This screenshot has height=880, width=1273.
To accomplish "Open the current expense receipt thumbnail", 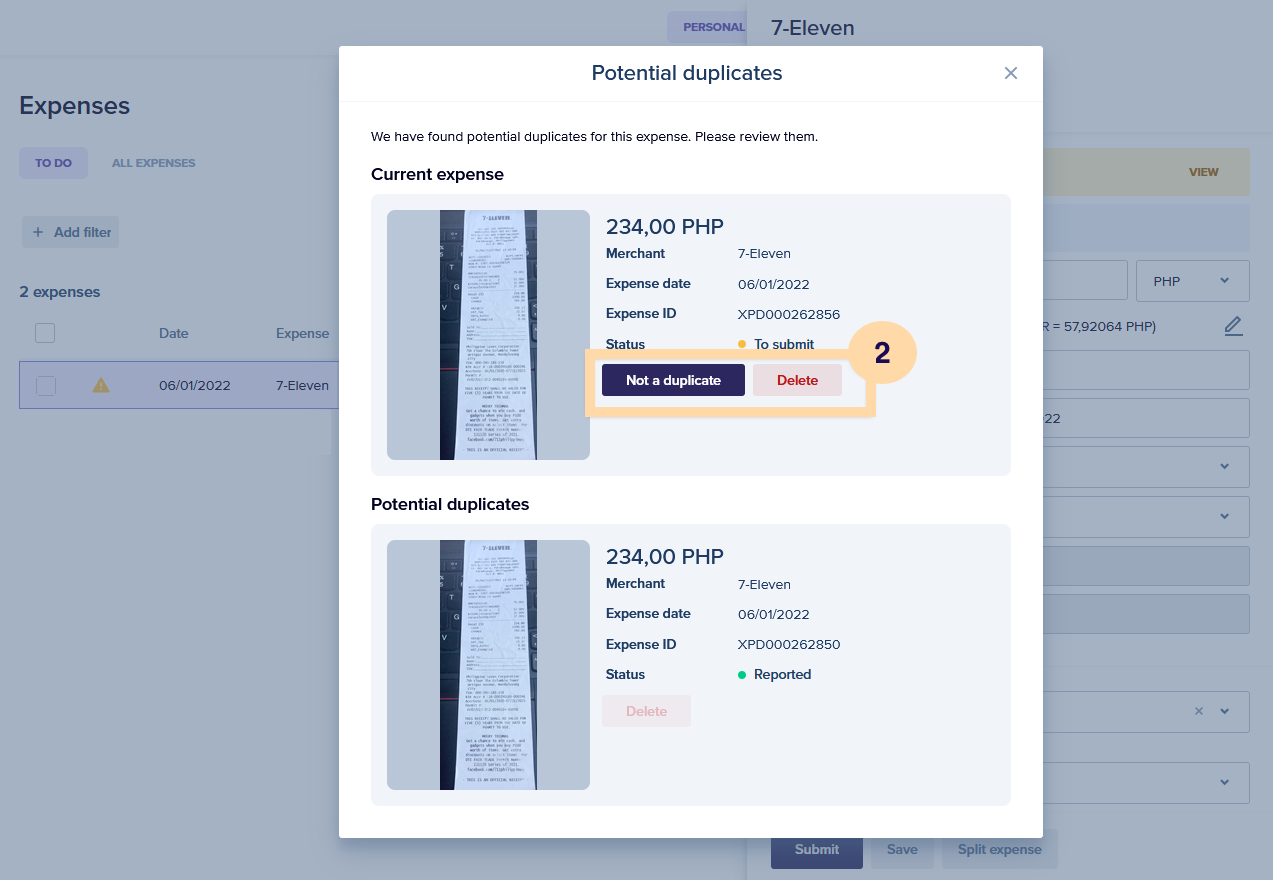I will (x=488, y=335).
